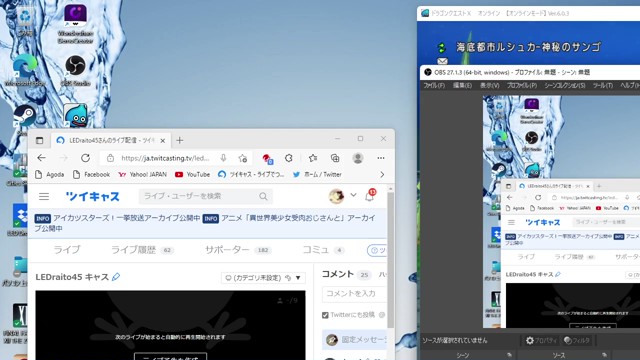
Task: Toggle the Twitter post checkbox for comments
Action: click(325, 315)
